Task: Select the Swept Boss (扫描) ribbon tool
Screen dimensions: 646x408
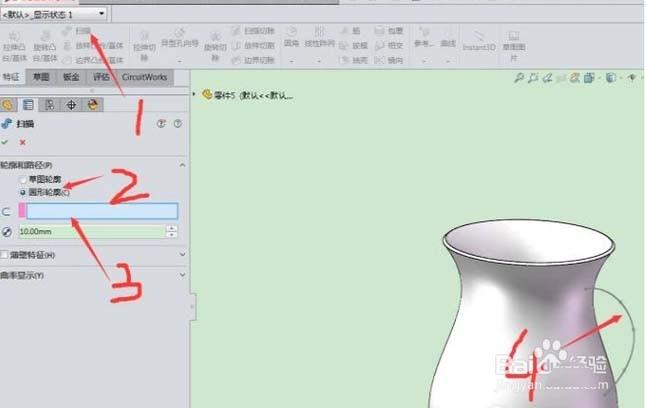Action: (x=77, y=31)
